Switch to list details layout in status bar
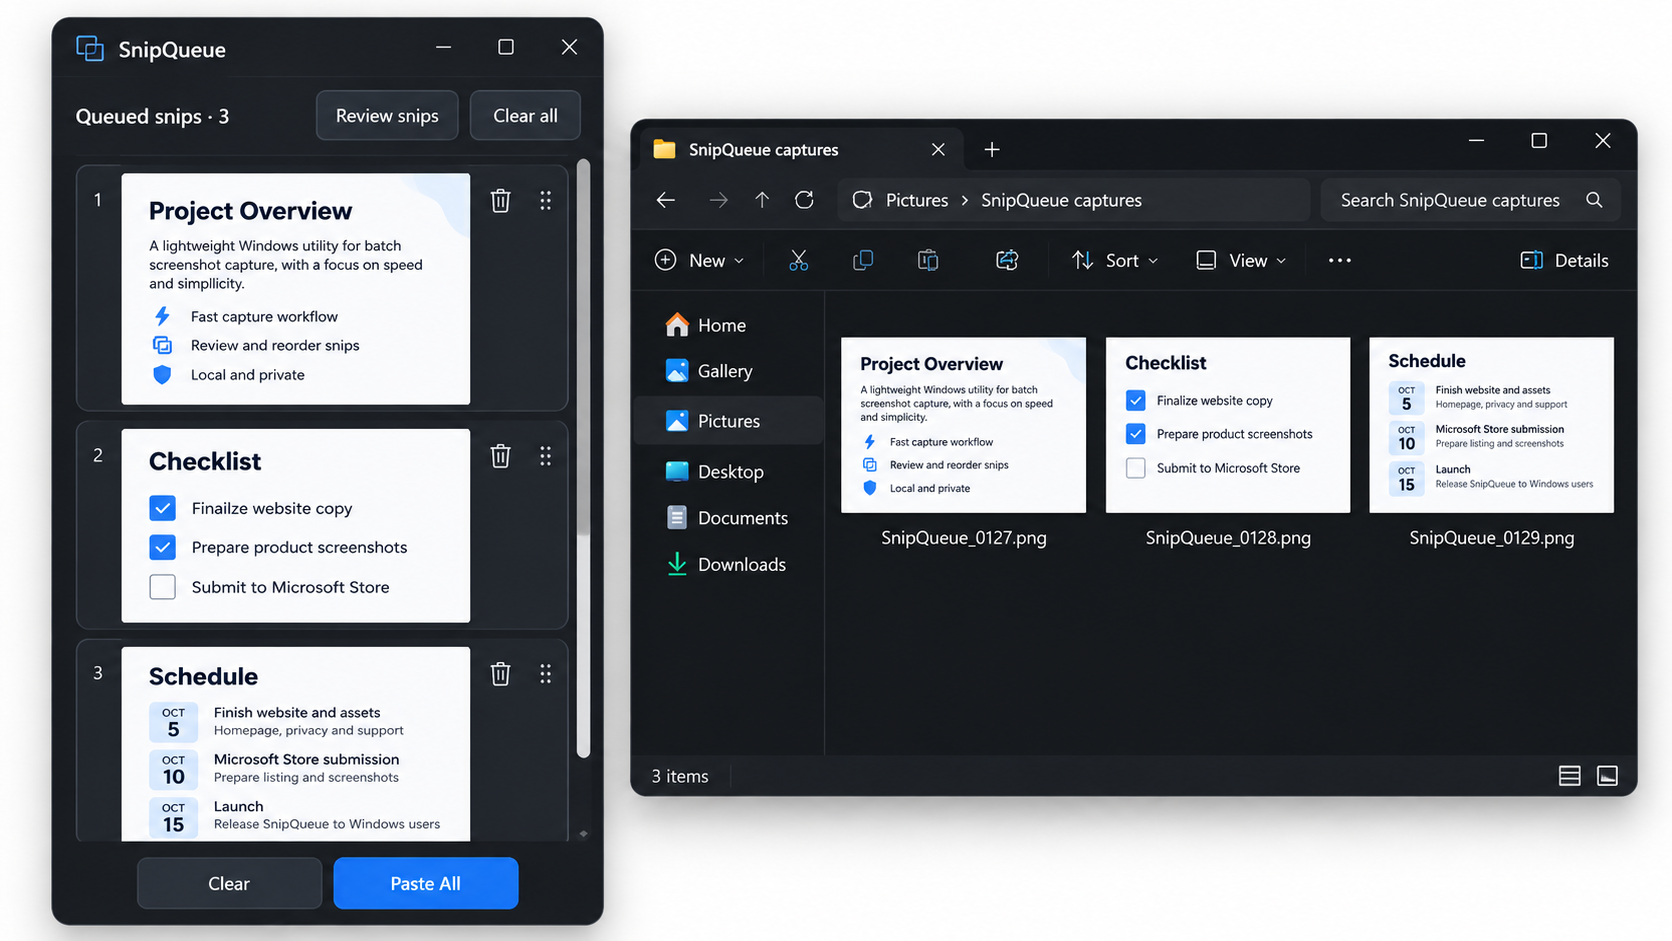Screen dimensions: 1672x941 click(1570, 776)
